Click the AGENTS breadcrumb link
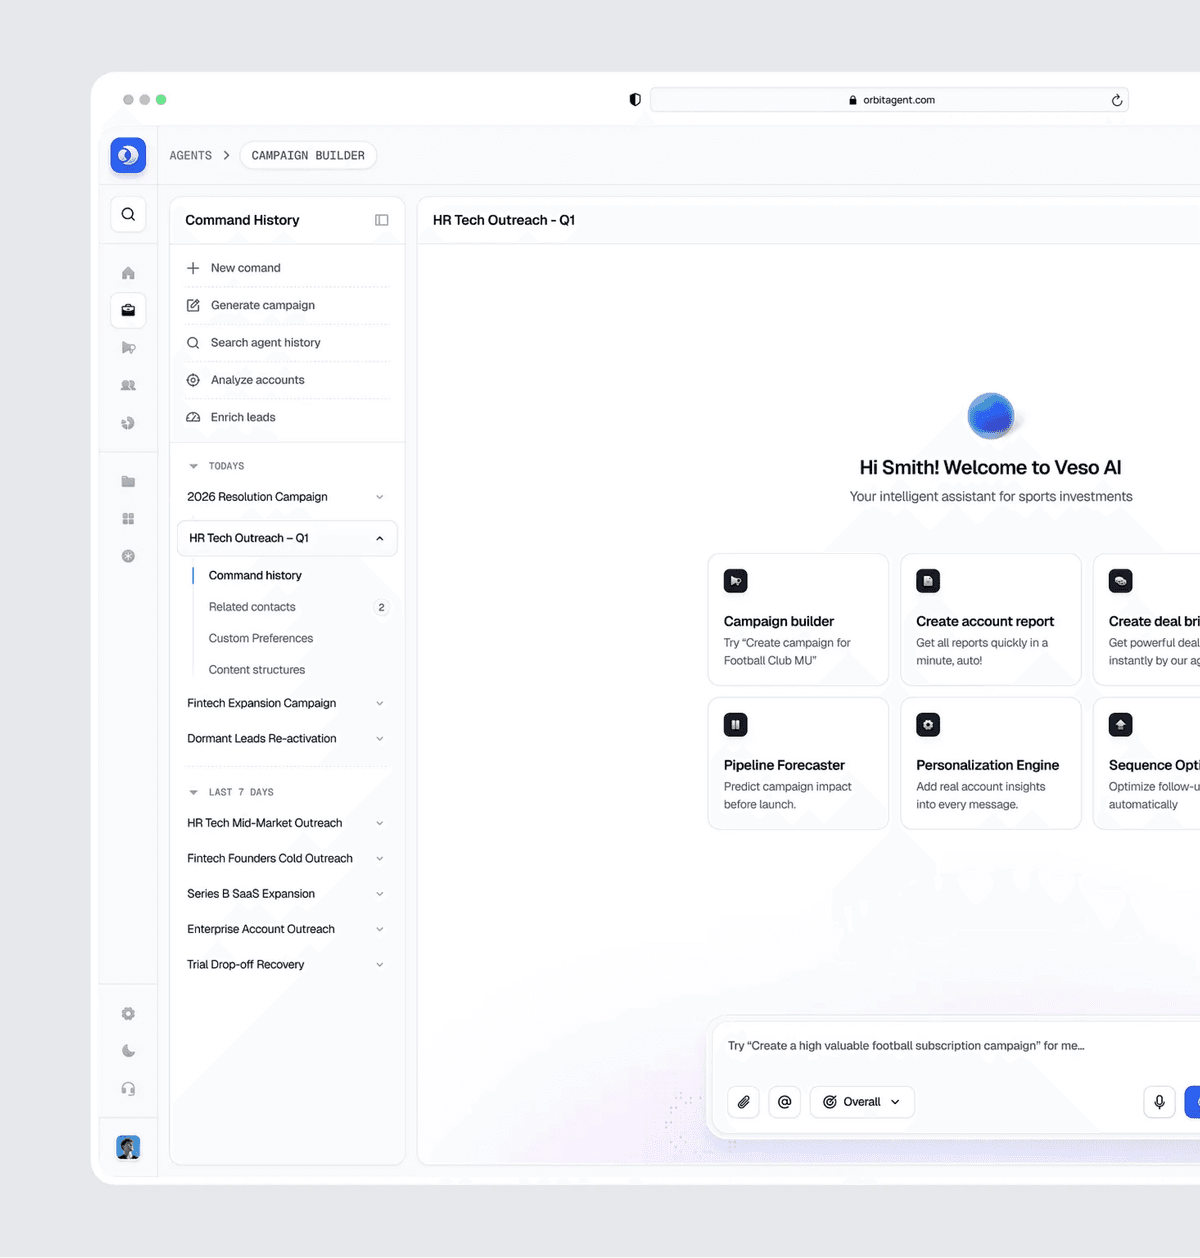This screenshot has width=1200, height=1258. tap(191, 156)
